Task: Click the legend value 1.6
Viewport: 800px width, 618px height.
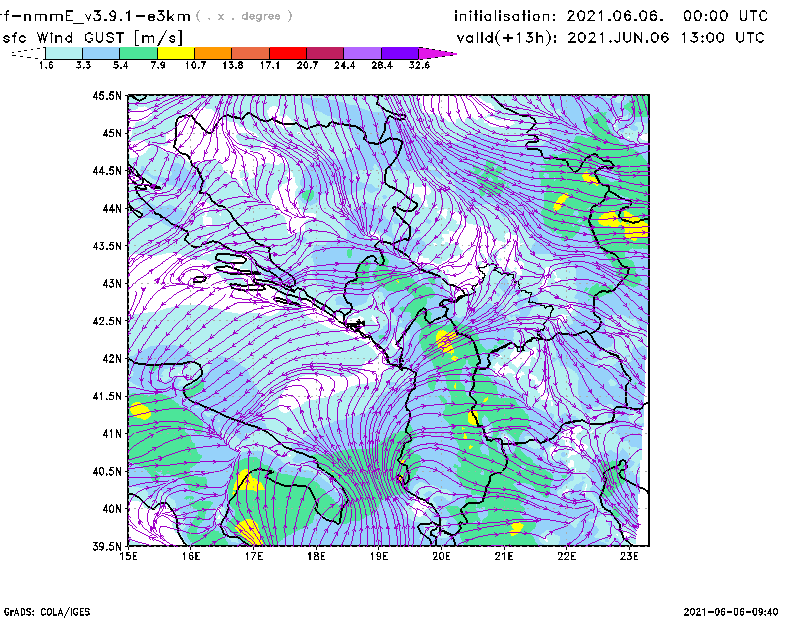Action: point(46,65)
